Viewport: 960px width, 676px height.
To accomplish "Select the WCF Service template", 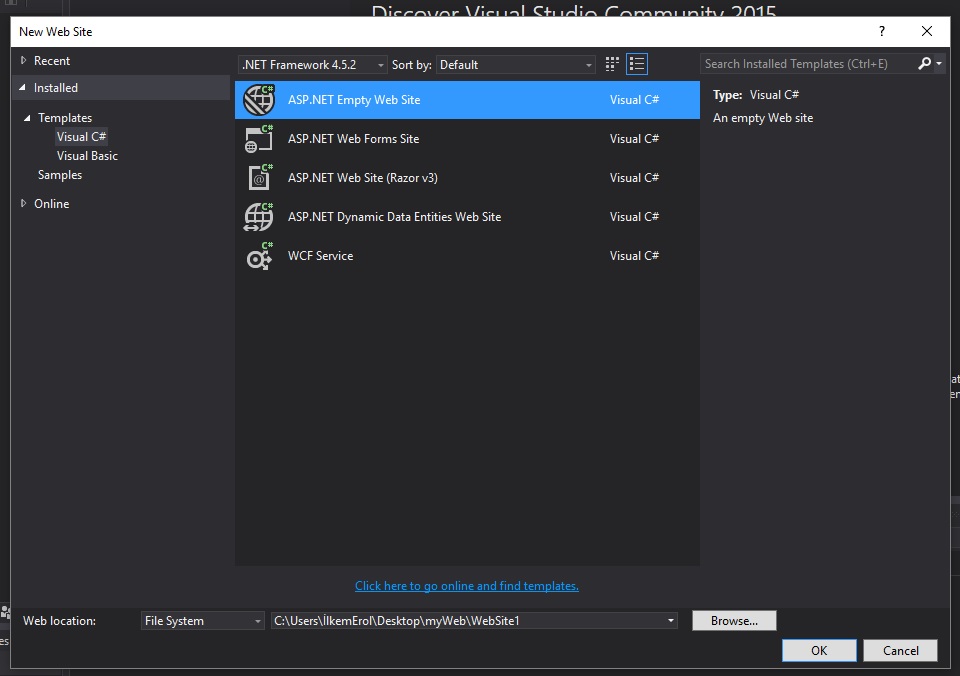I will pos(467,256).
